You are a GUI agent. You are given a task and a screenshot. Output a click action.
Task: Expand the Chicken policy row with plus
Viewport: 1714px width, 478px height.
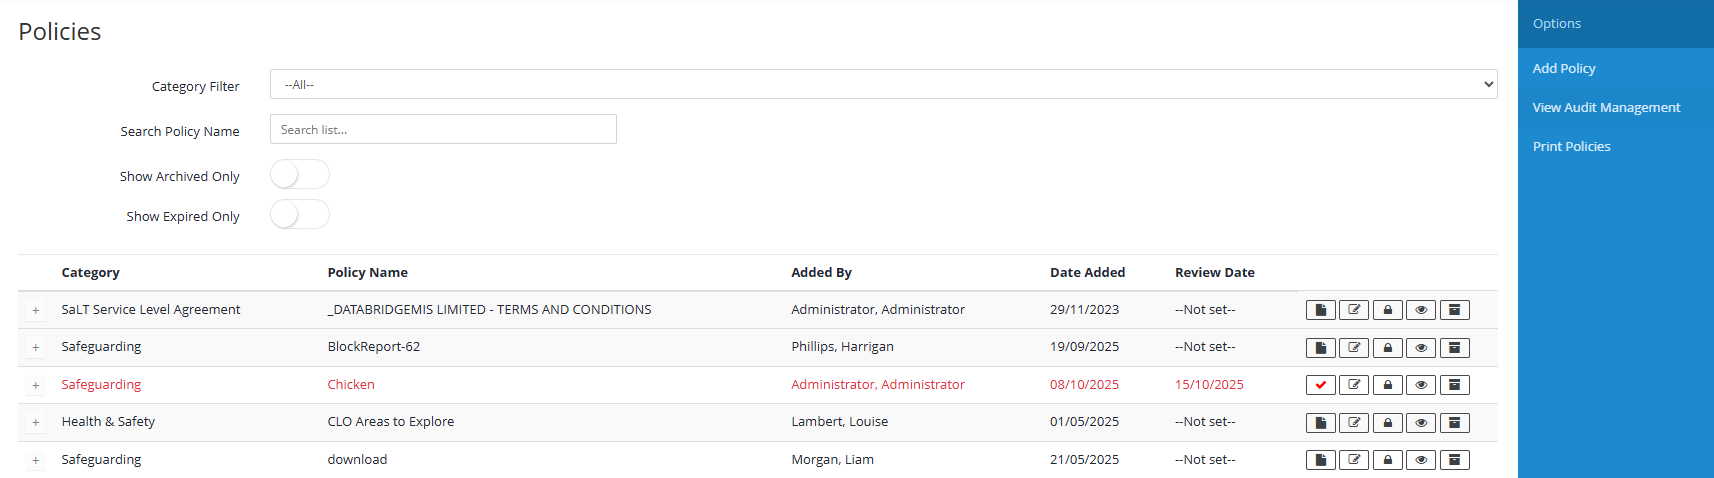pyautogui.click(x=36, y=386)
